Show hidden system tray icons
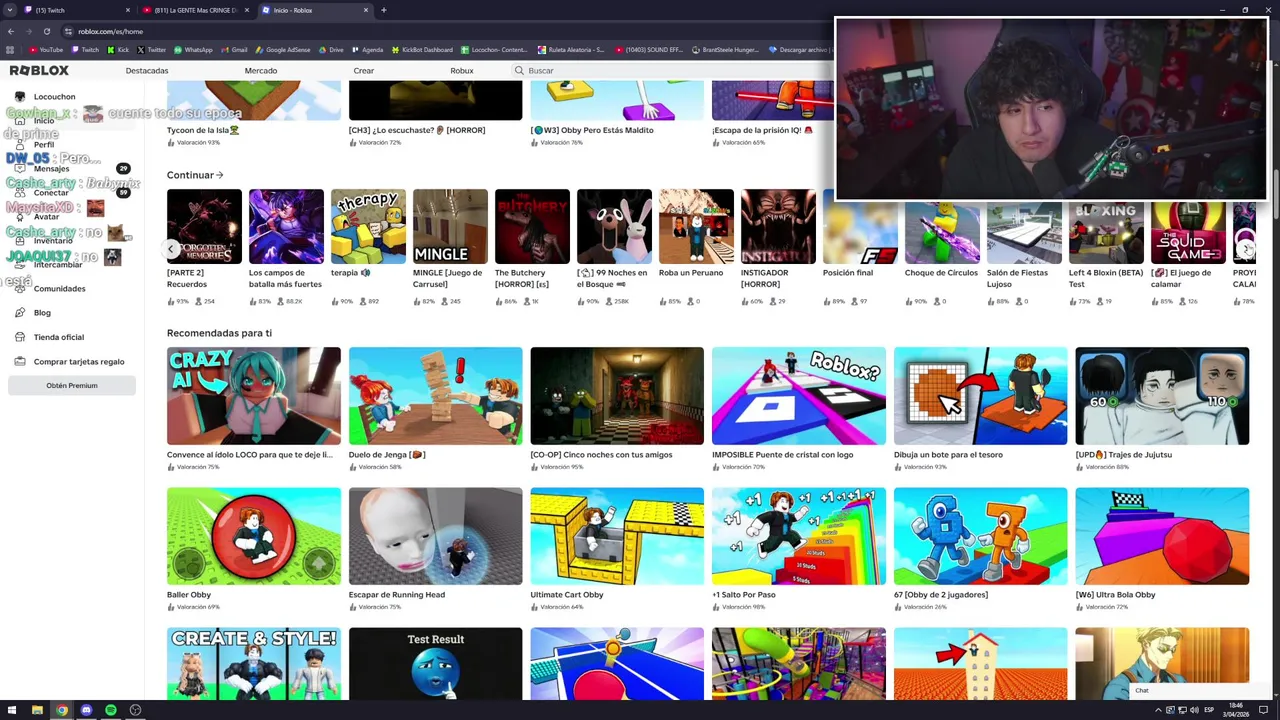The height and width of the screenshot is (720, 1280). pyautogui.click(x=1160, y=710)
